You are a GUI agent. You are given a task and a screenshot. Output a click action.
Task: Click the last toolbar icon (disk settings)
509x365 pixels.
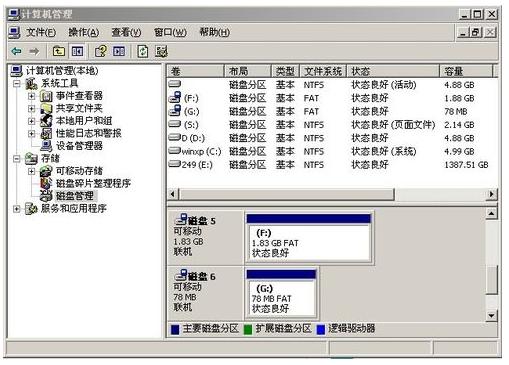(x=161, y=52)
